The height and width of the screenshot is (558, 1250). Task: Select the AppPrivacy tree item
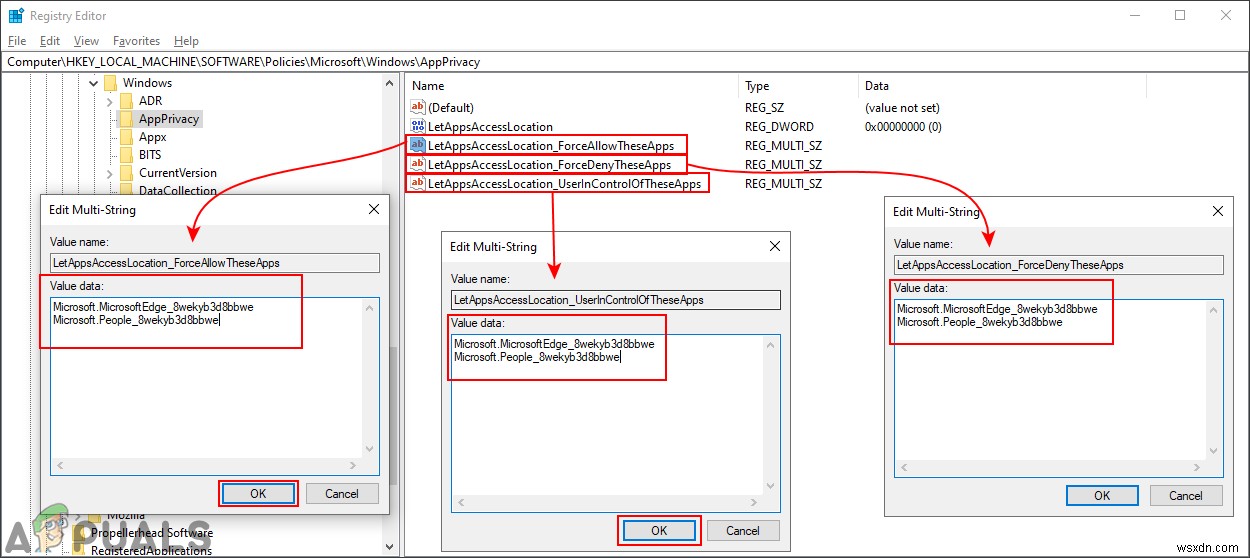click(169, 119)
